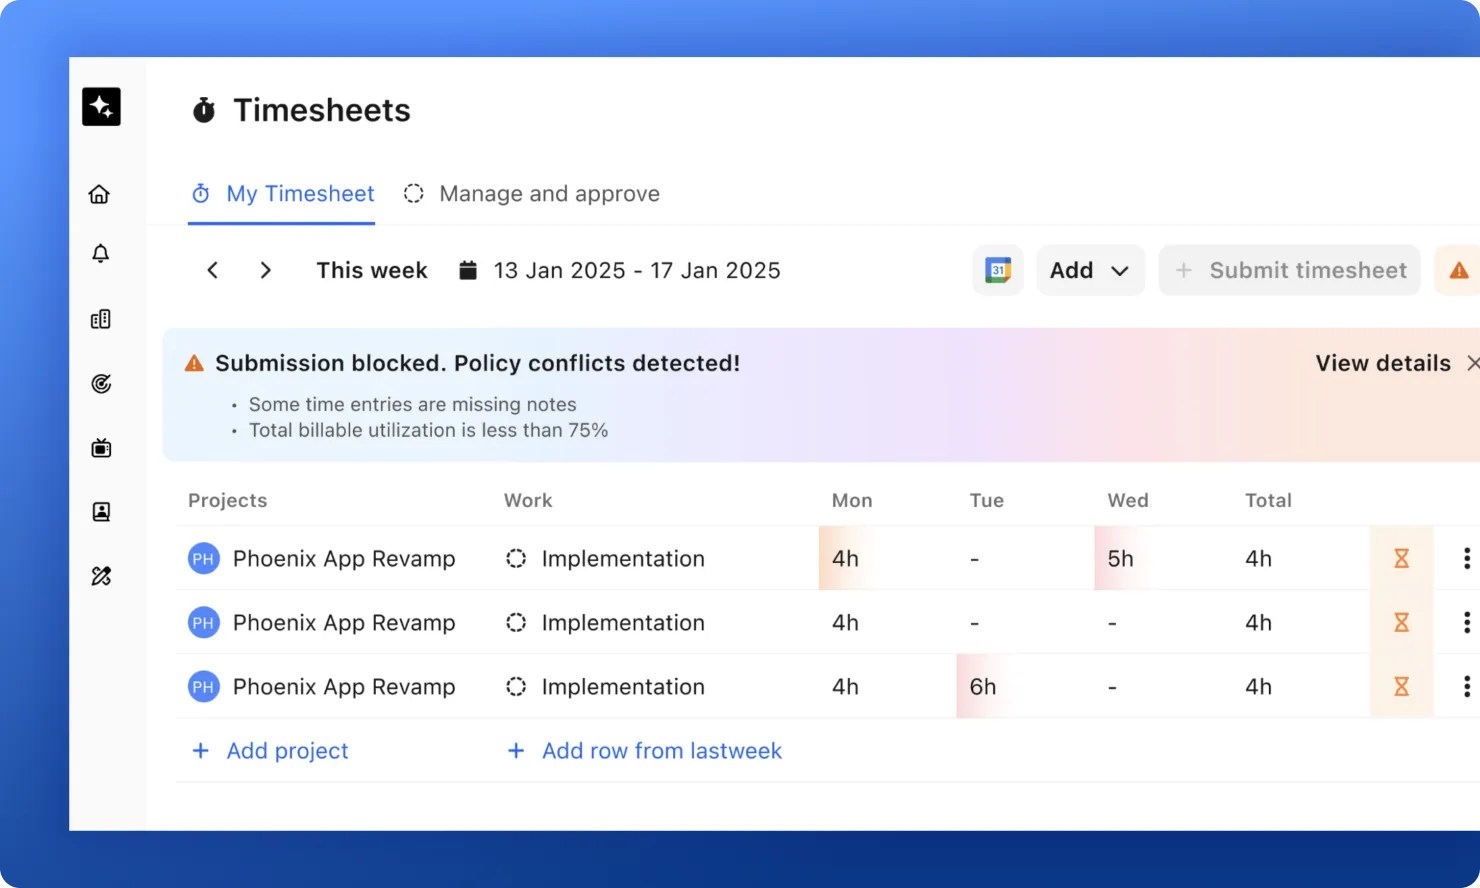Click Add row from lastweek
1480x888 pixels.
tap(645, 750)
